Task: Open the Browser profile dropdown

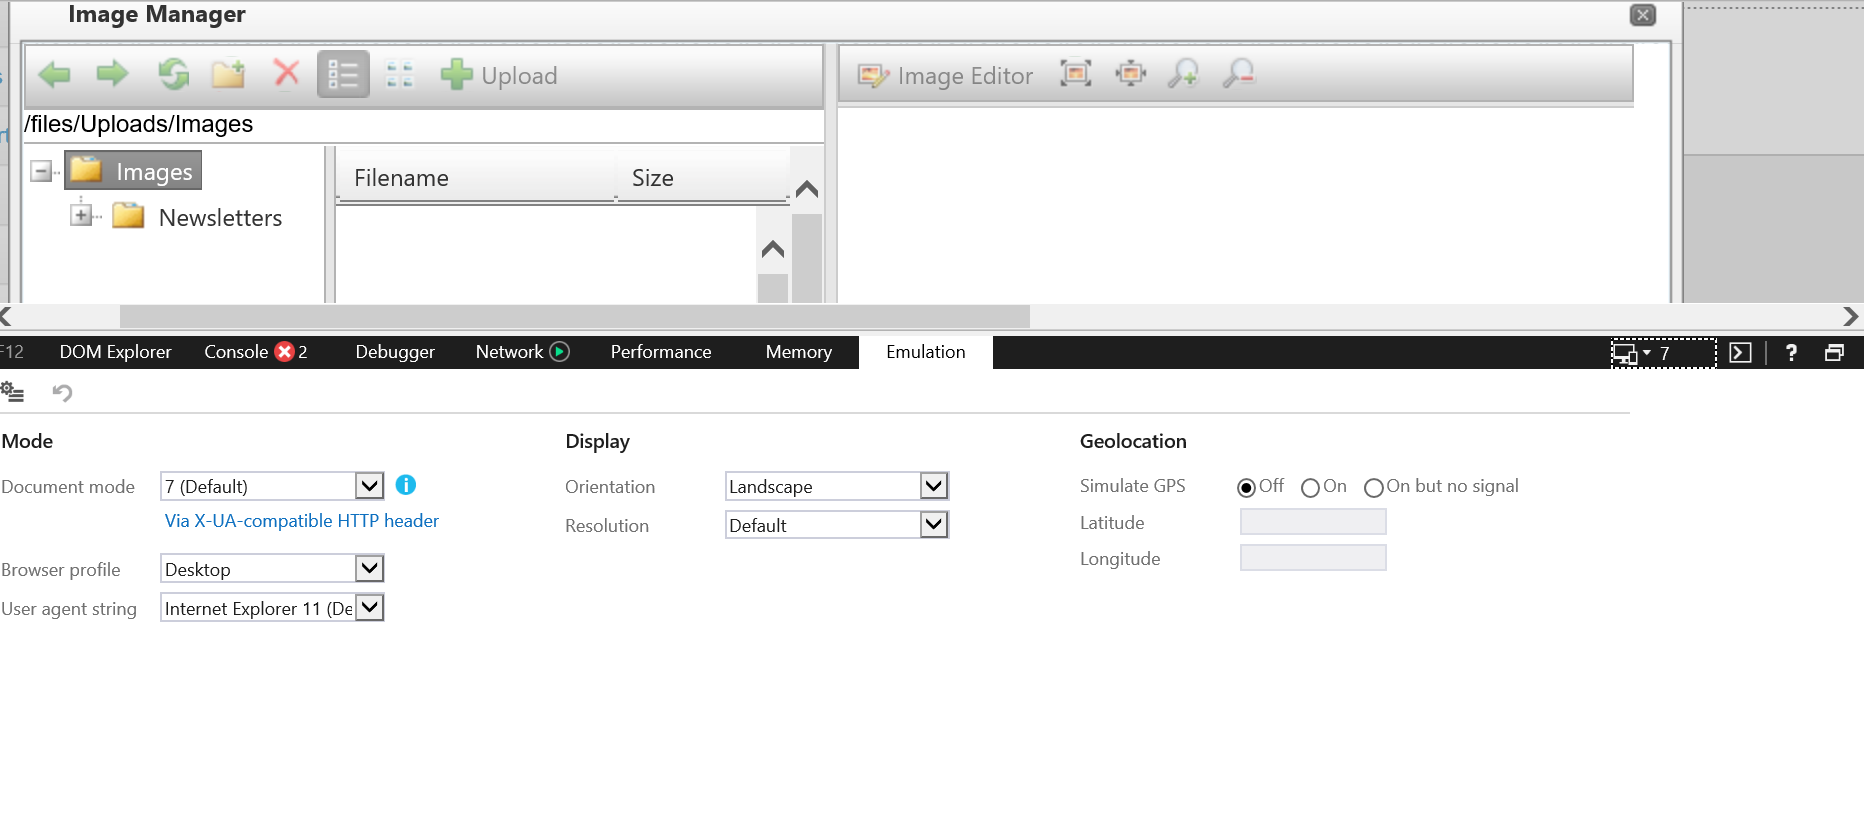Action: coord(272,569)
